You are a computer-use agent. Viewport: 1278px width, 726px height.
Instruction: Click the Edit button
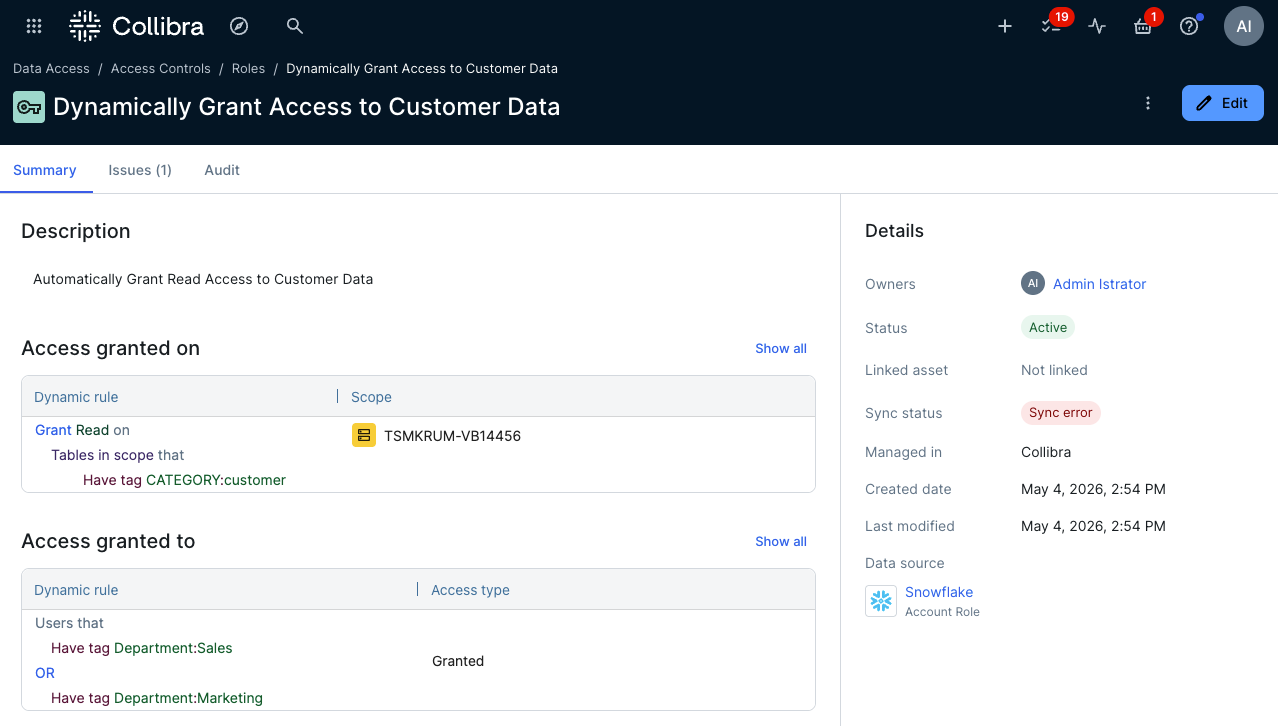[1222, 103]
